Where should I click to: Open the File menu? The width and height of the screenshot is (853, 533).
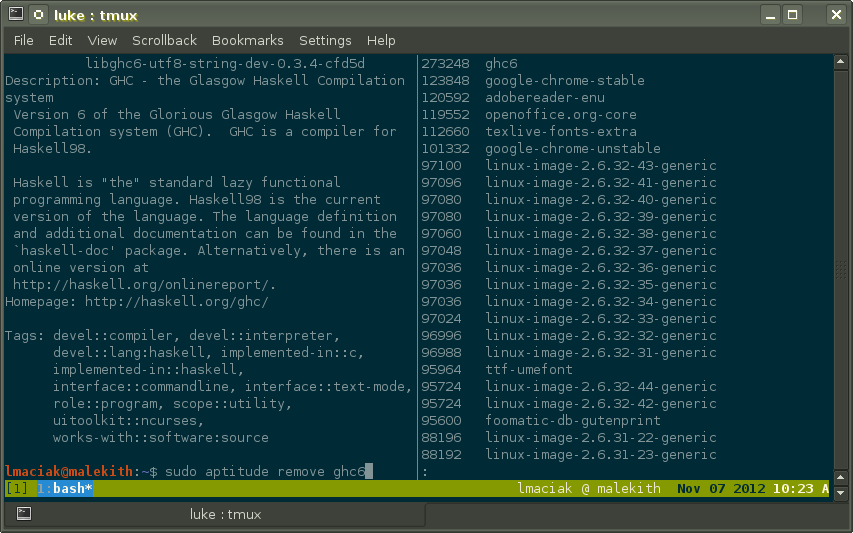tap(24, 40)
